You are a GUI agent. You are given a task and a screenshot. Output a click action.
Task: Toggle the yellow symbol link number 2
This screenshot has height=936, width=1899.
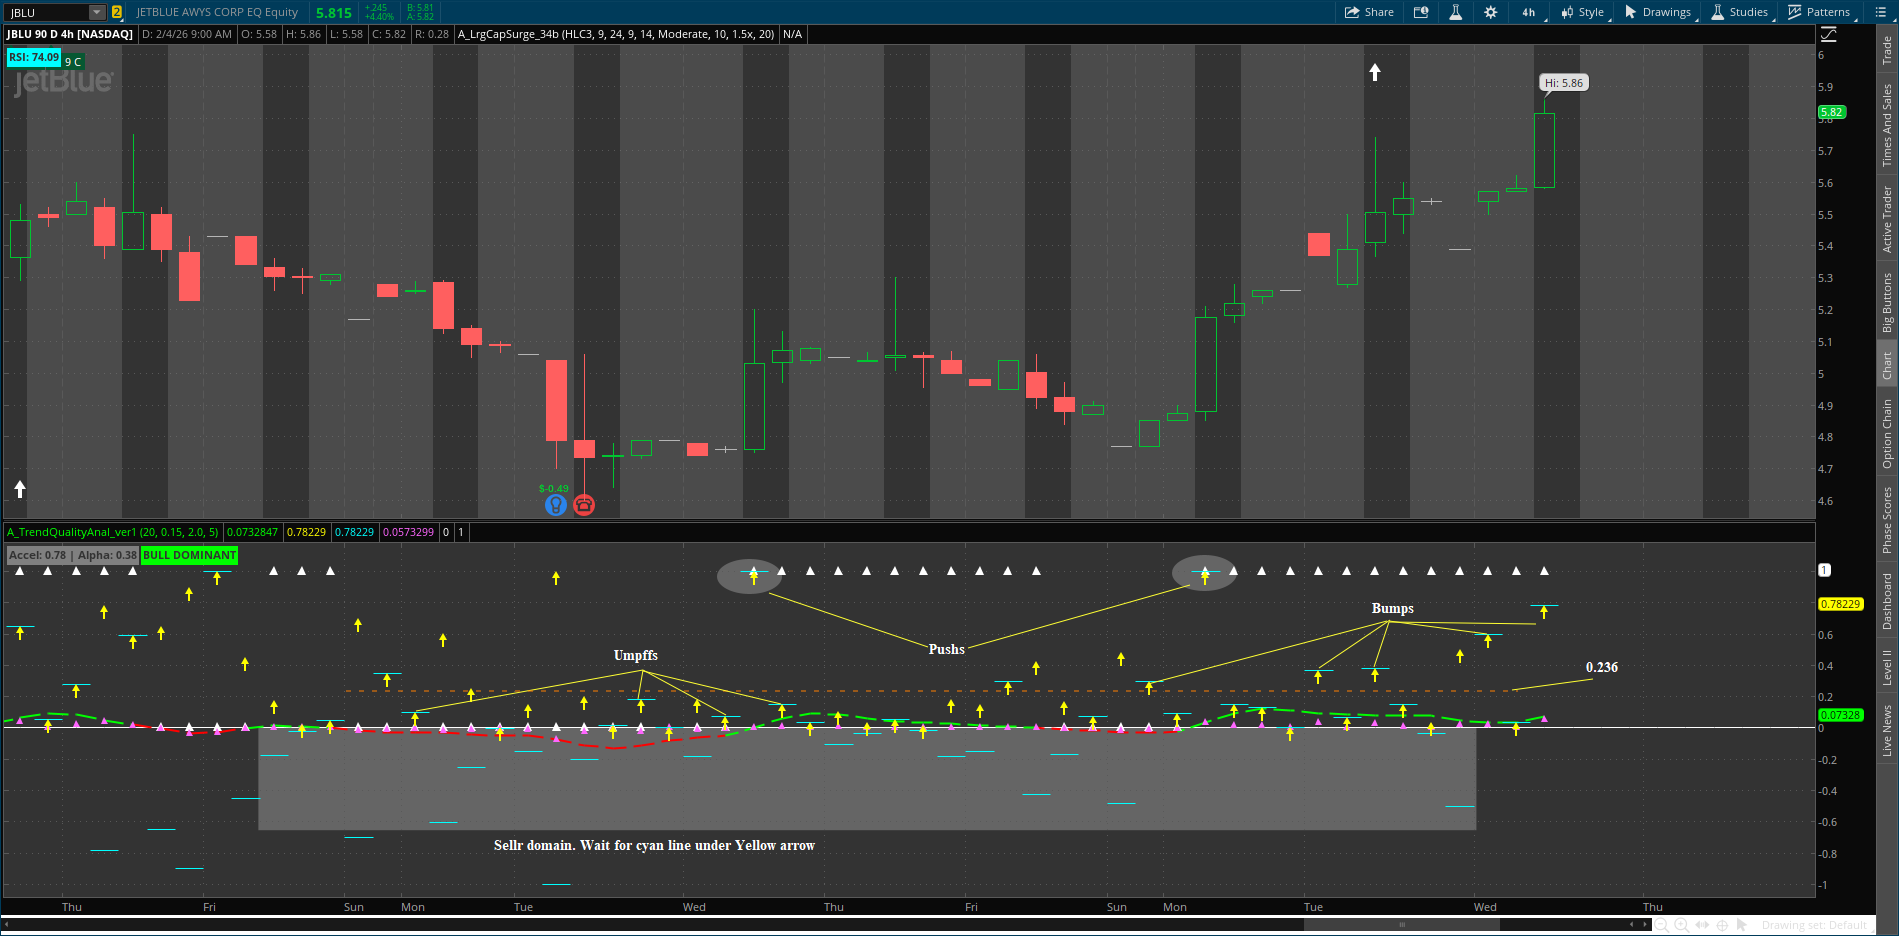pyautogui.click(x=117, y=12)
